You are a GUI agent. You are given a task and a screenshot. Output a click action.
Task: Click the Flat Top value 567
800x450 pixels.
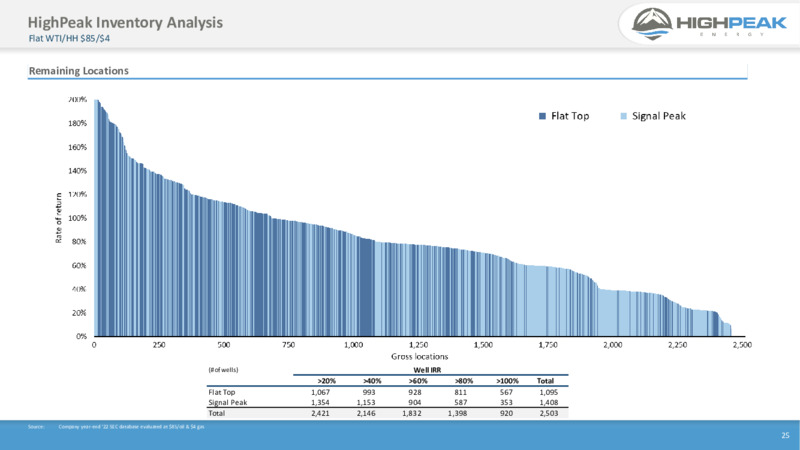tap(506, 392)
